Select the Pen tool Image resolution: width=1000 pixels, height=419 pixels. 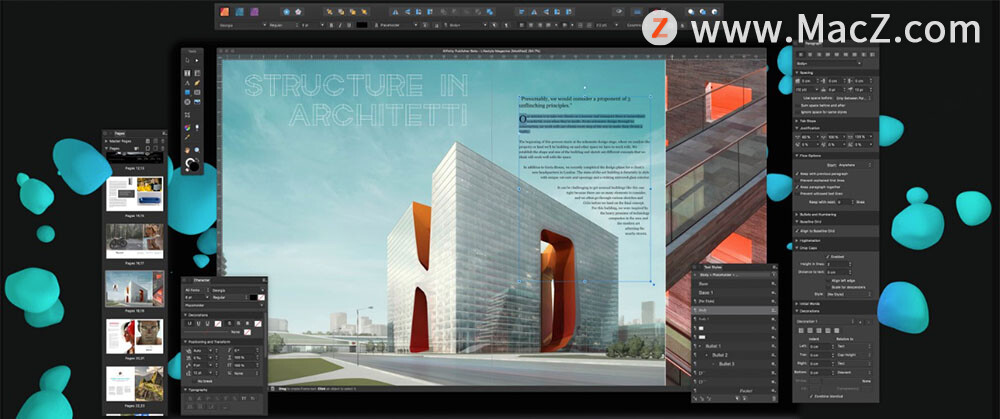[188, 83]
